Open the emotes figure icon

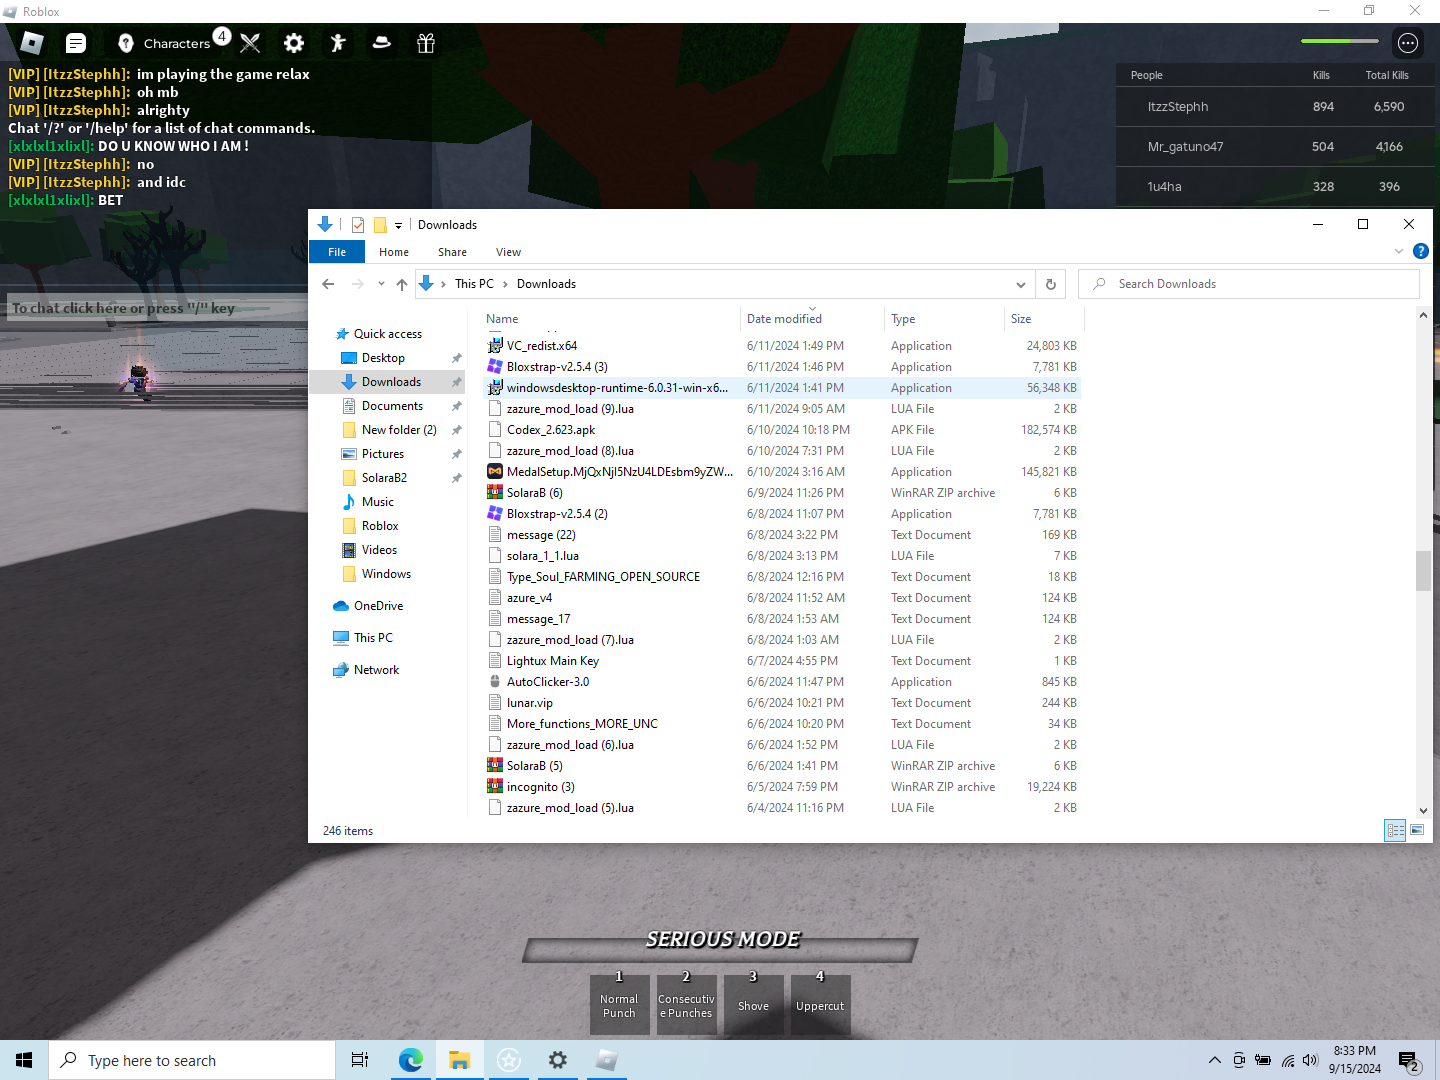point(338,43)
